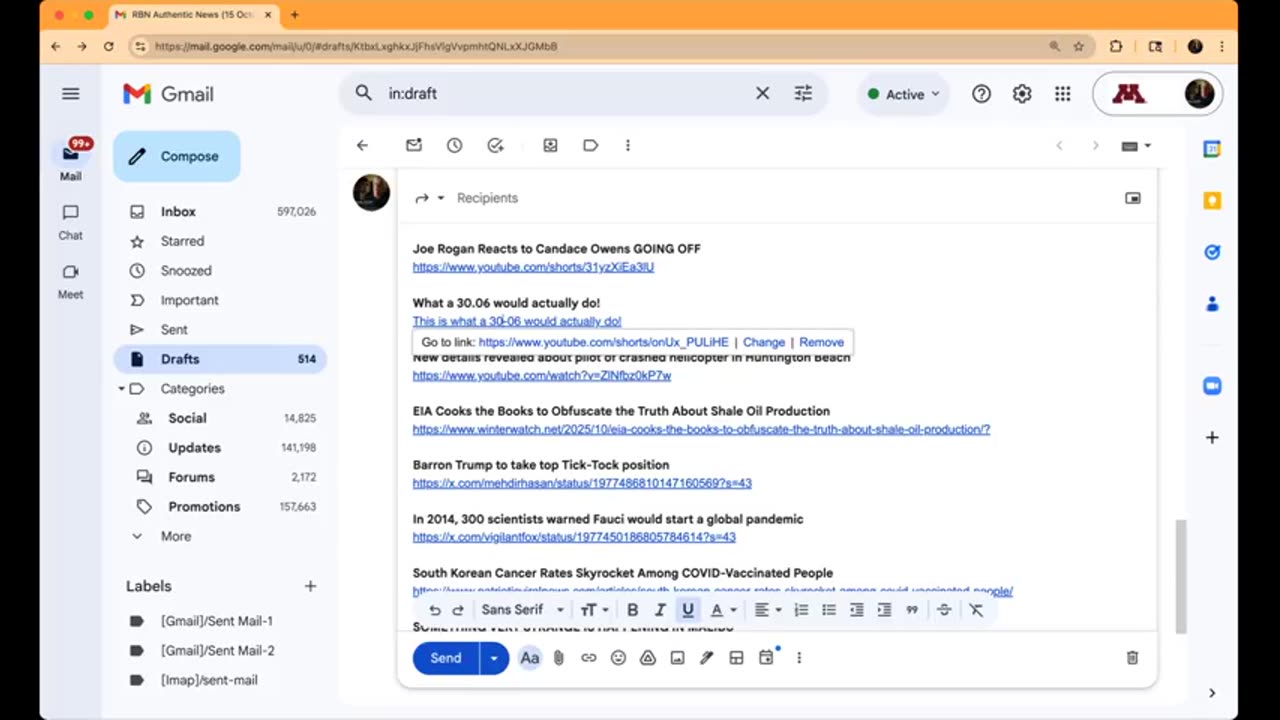
Task: Open the Sent folder
Action: [220, 330]
